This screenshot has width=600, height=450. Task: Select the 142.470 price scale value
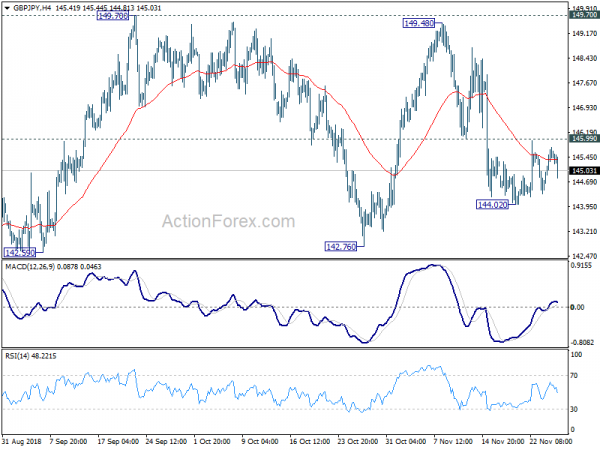coord(584,256)
